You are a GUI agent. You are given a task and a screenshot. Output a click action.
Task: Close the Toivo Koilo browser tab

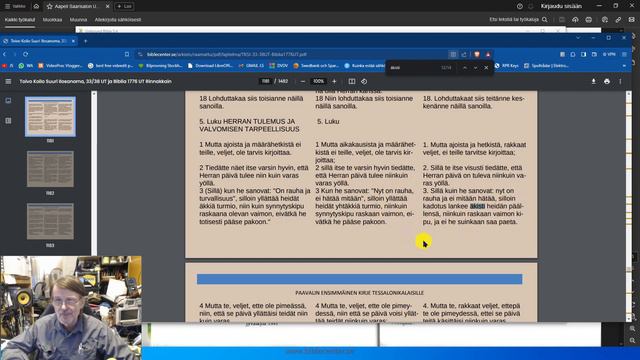click(x=73, y=41)
